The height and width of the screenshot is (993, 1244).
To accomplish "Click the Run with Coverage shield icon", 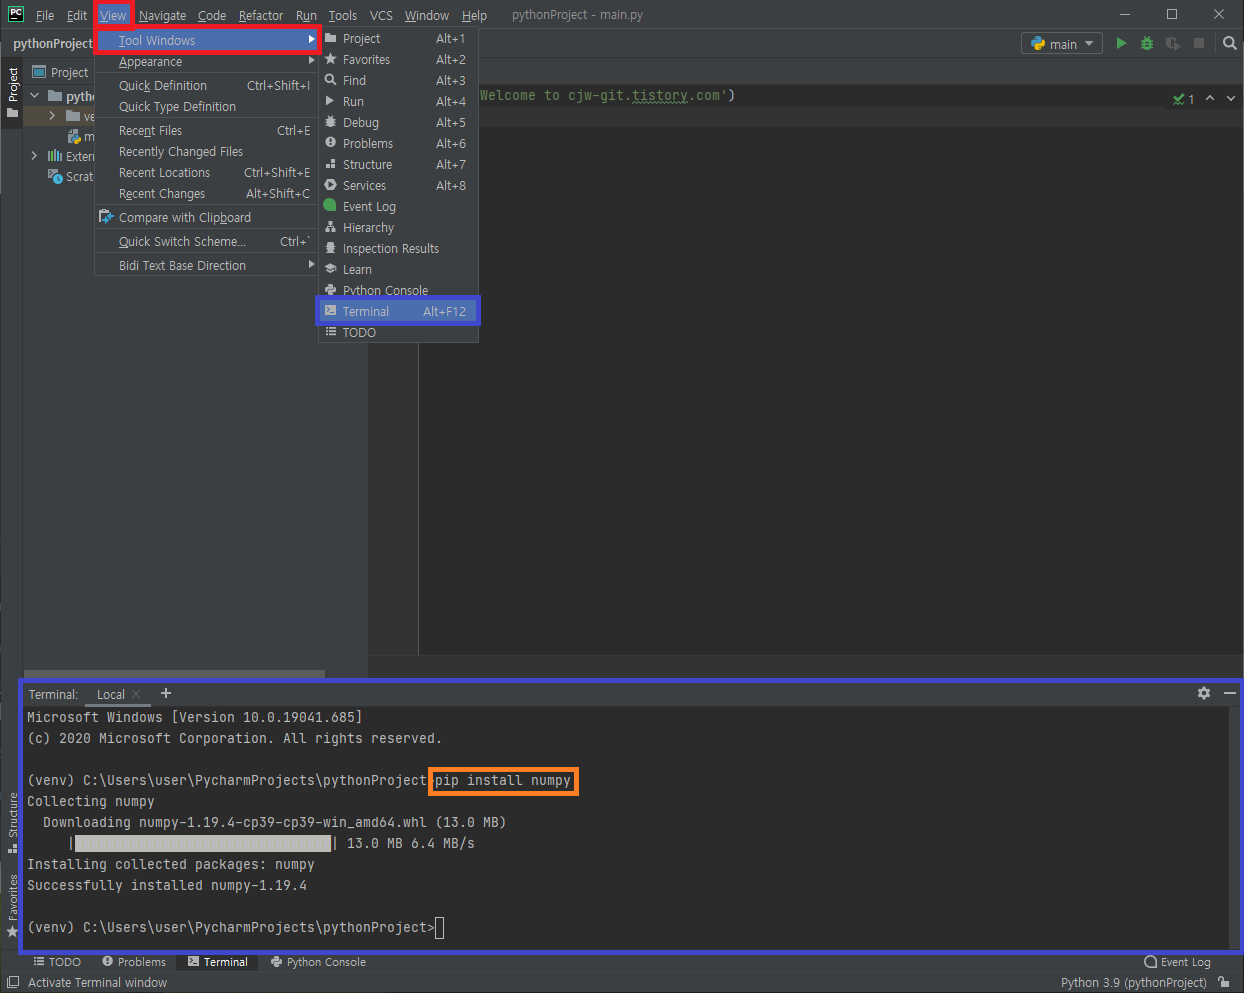I will point(1173,43).
